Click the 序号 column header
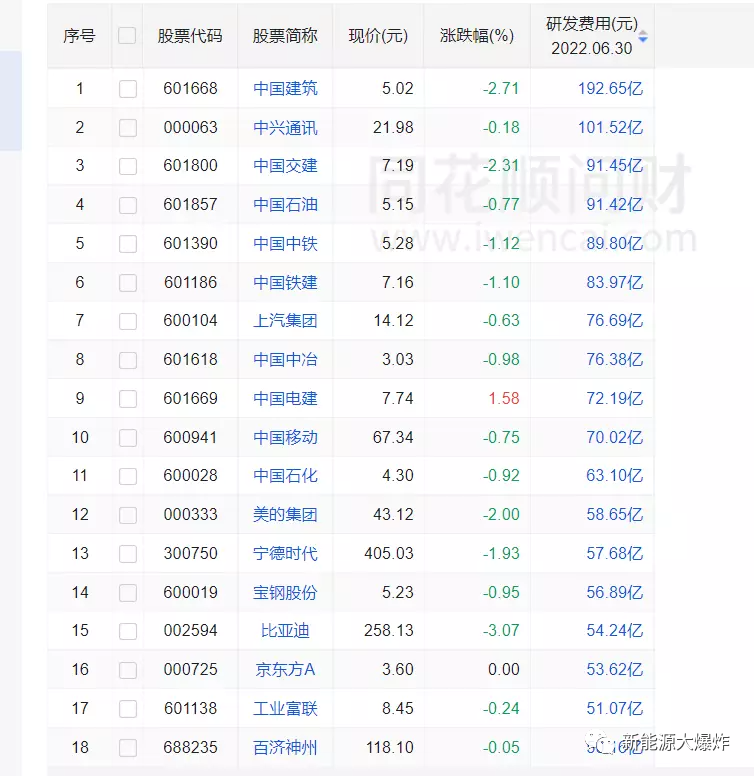This screenshot has width=754, height=776. coord(79,36)
